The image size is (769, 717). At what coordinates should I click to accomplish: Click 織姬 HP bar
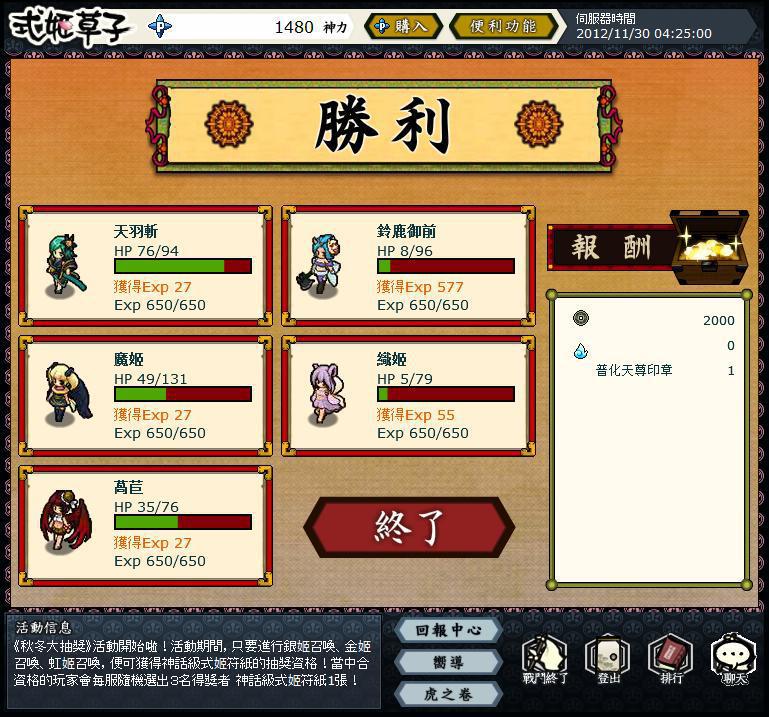[x=446, y=394]
